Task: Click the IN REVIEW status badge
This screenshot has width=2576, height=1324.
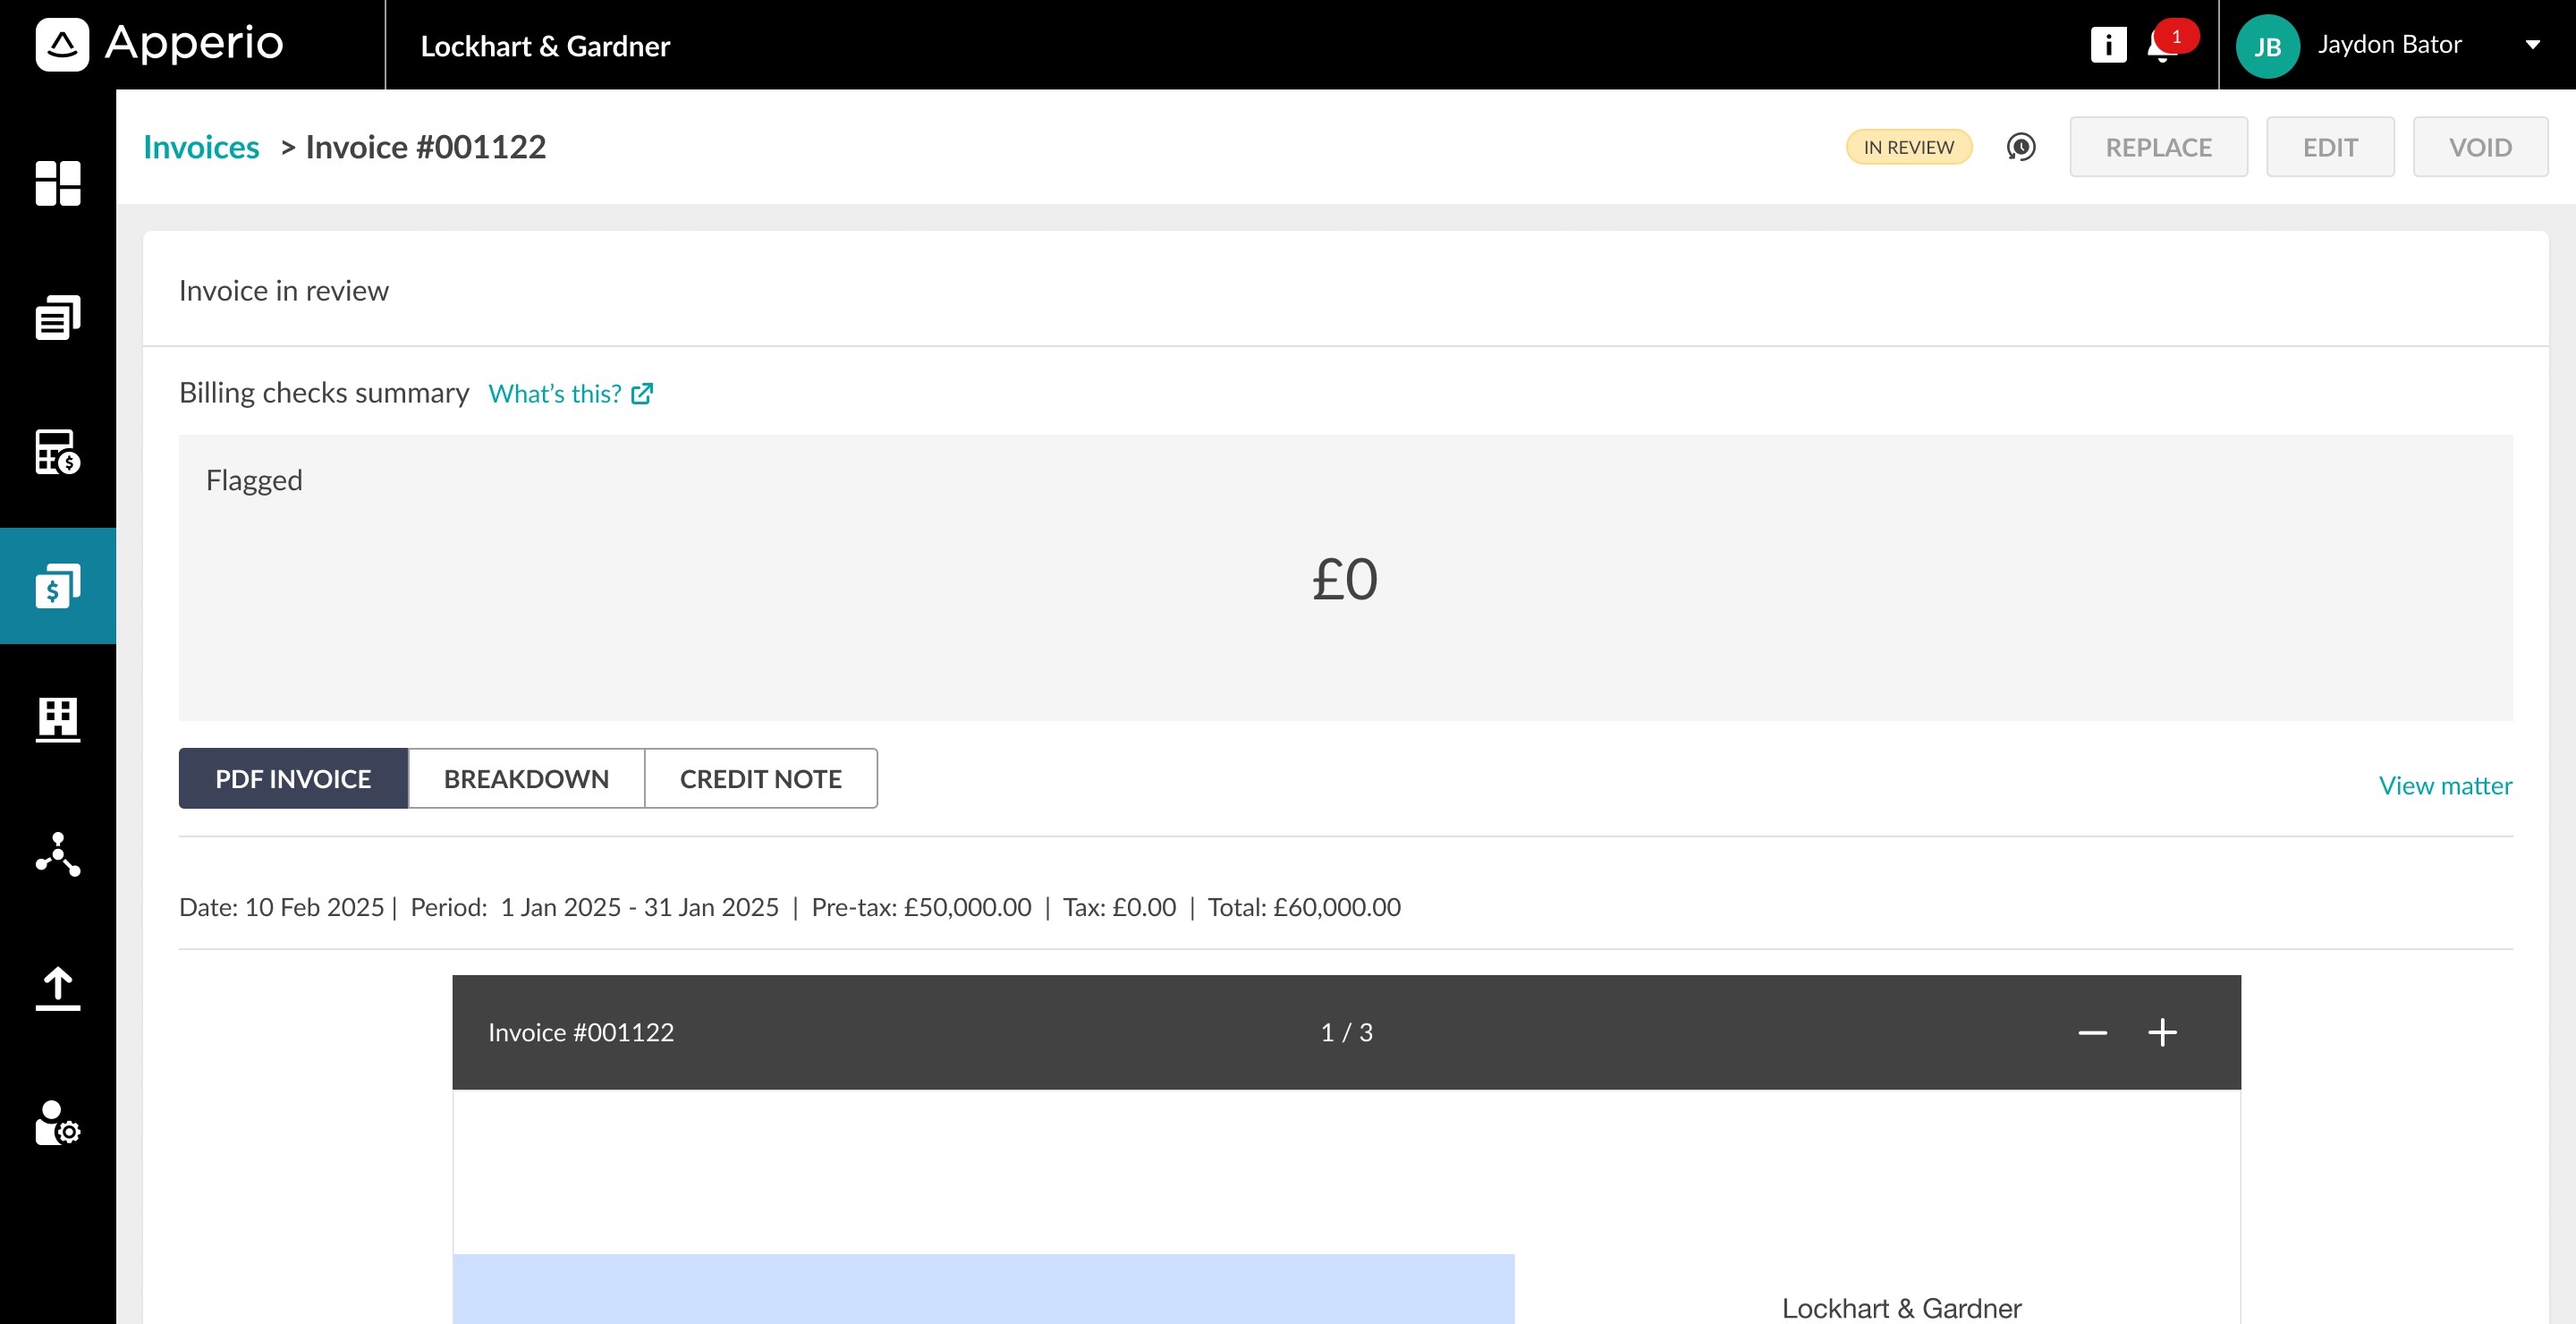Action: click(x=1908, y=147)
